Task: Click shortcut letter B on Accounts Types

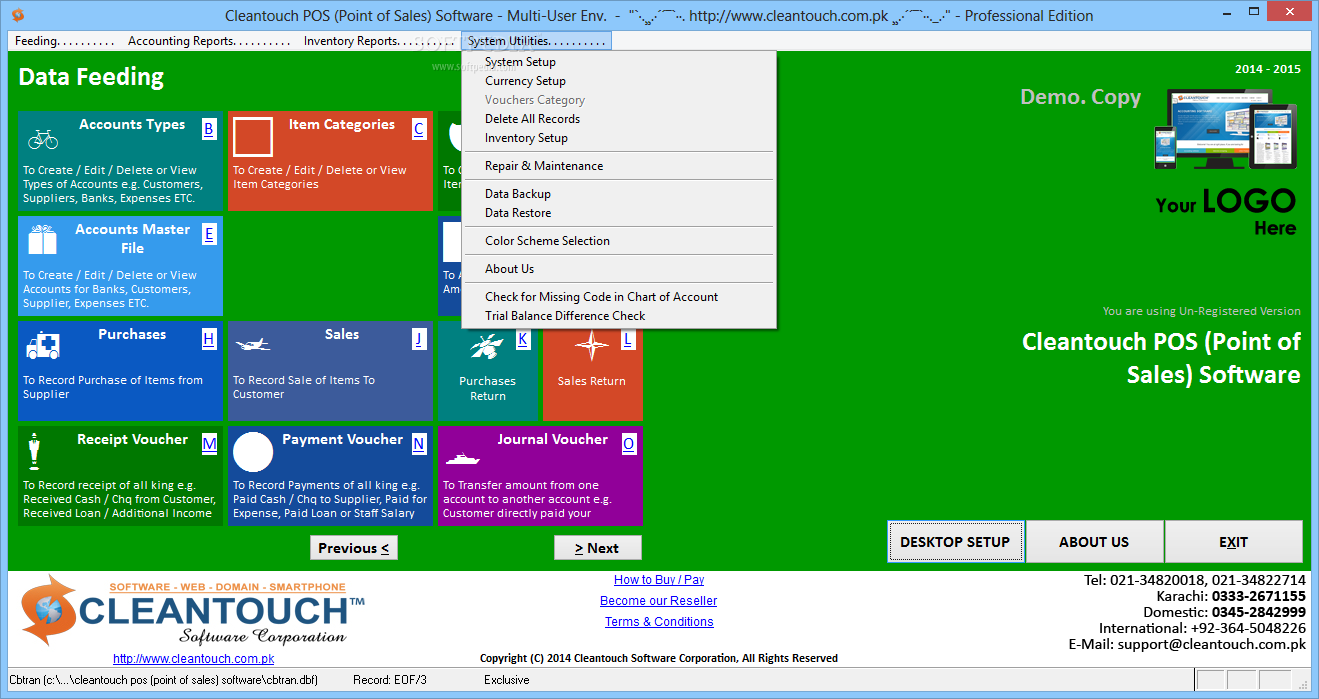Action: 208,129
